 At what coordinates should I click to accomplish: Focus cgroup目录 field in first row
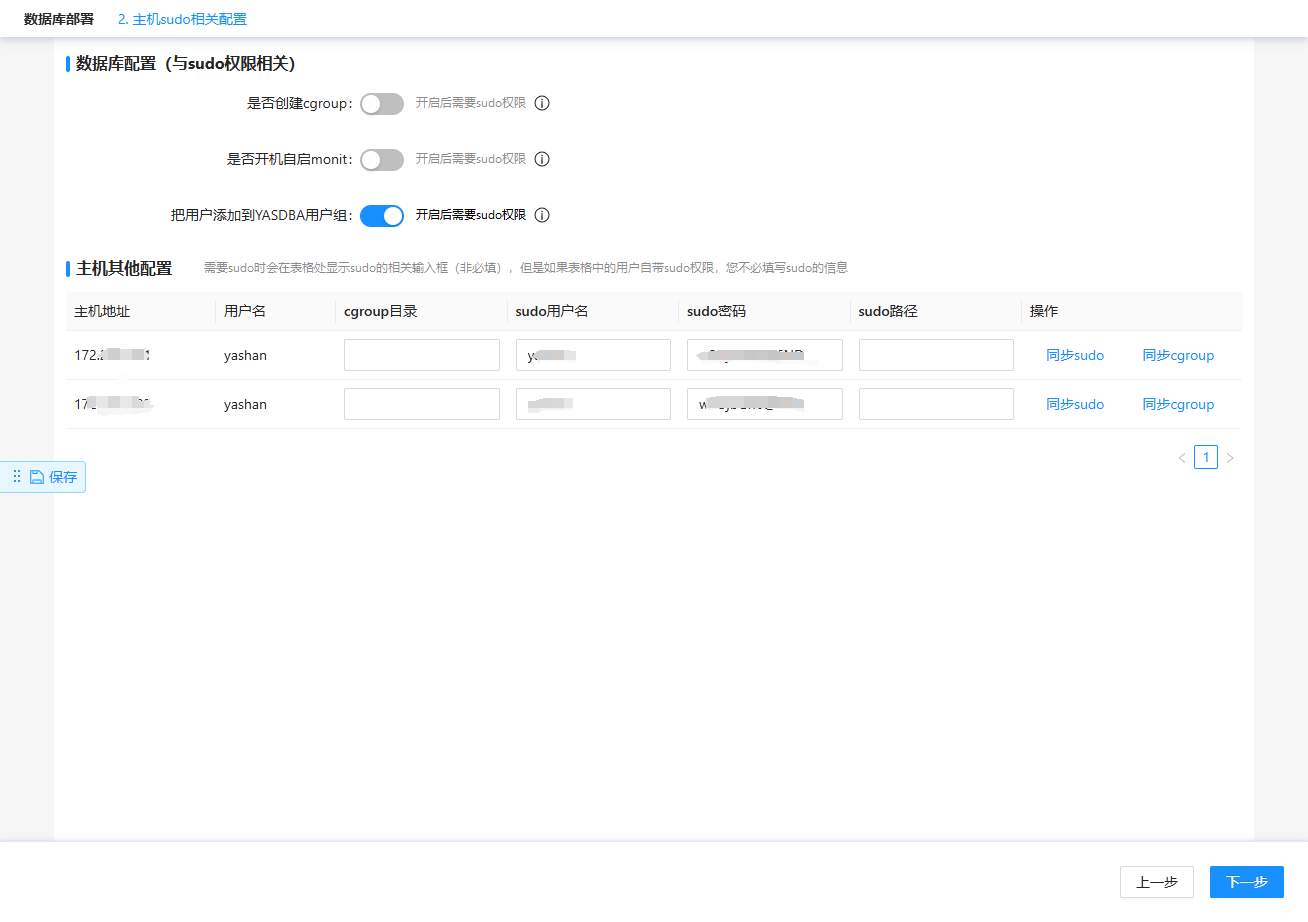(x=422, y=355)
